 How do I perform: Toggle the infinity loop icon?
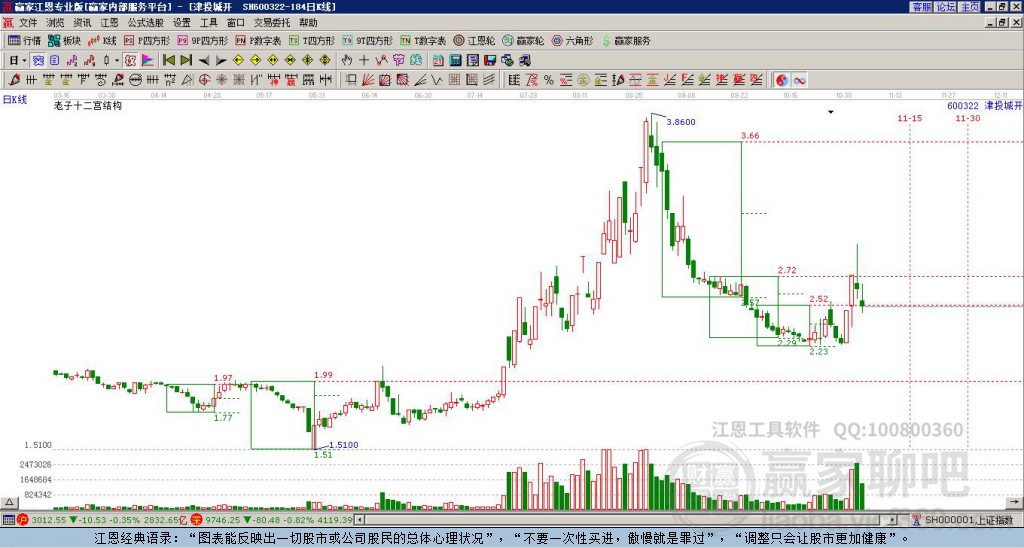point(799,80)
